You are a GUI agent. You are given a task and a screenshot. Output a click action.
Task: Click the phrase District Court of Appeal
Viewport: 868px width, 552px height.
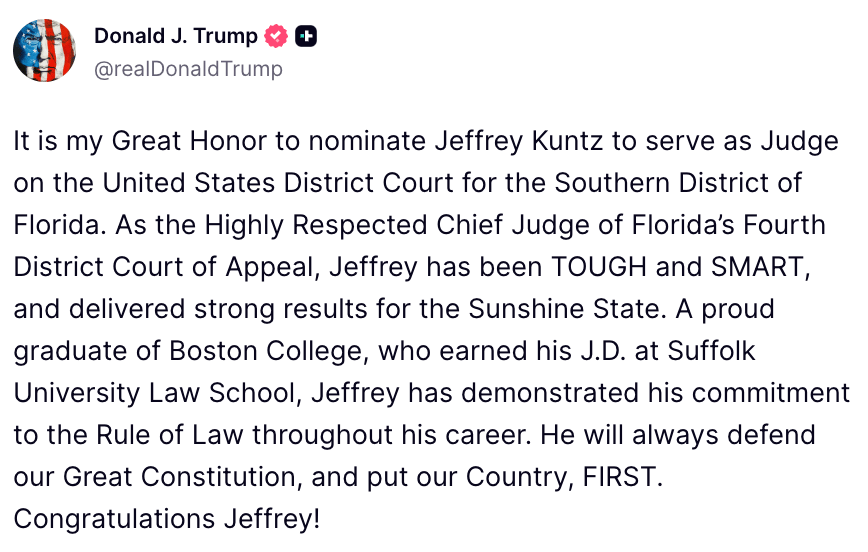point(164,267)
